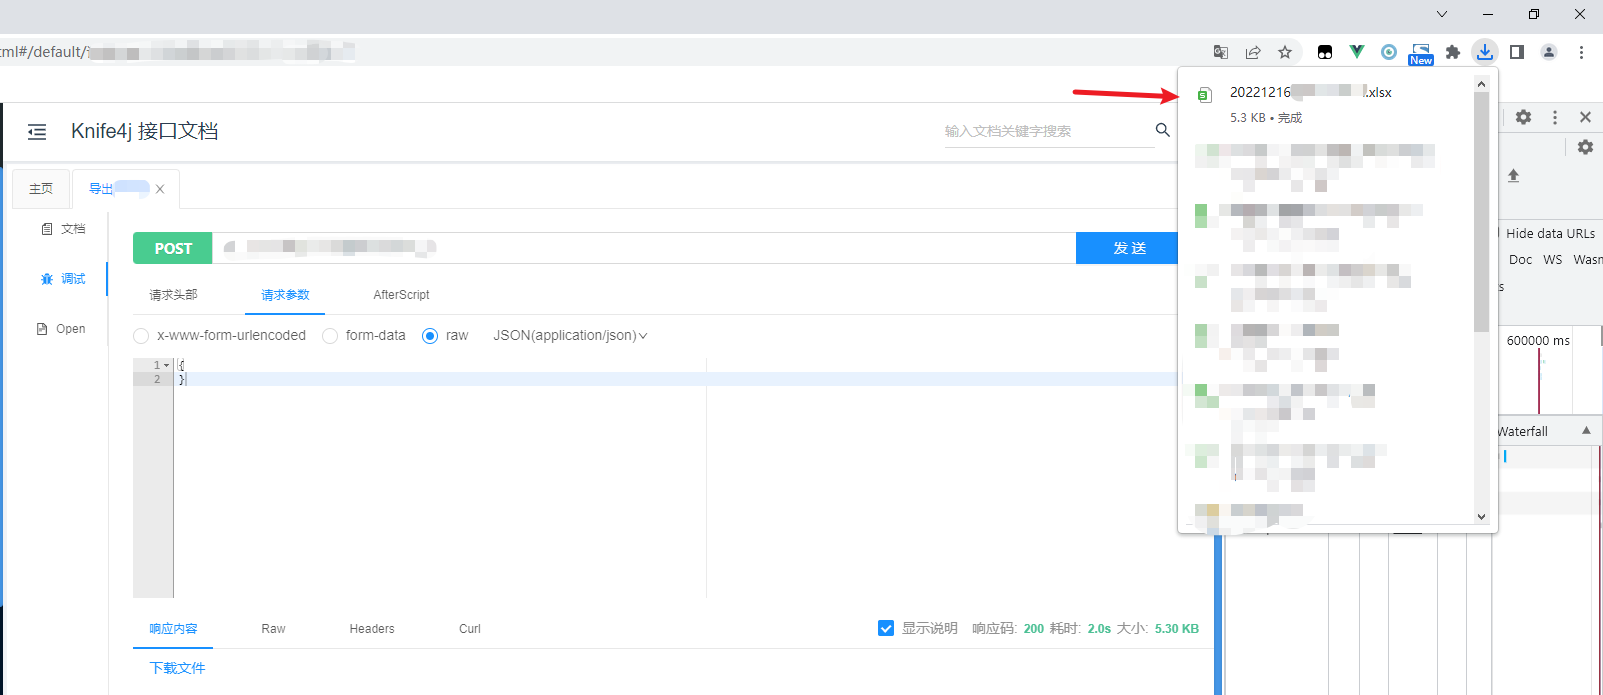Open the Vue devtools extension icon
This screenshot has height=695, width=1603.
[x=1357, y=52]
